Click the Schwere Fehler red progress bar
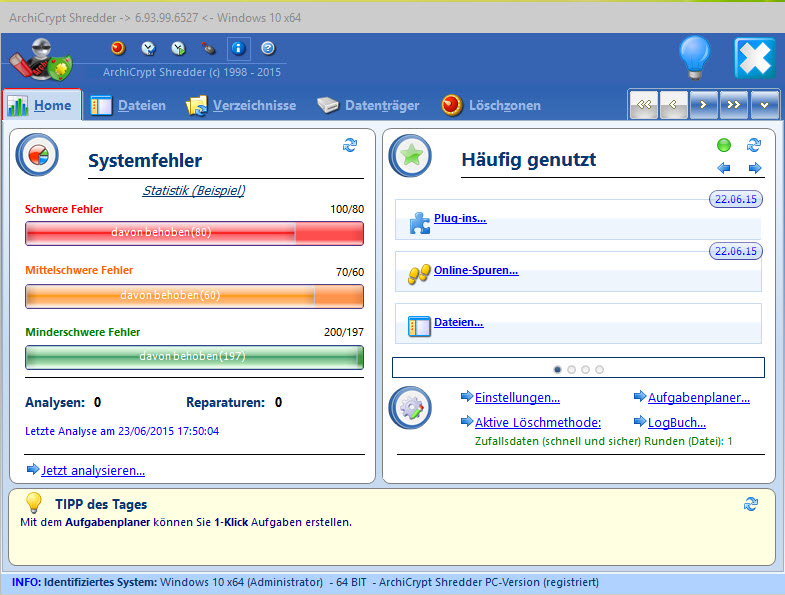This screenshot has width=785, height=595. (193, 233)
